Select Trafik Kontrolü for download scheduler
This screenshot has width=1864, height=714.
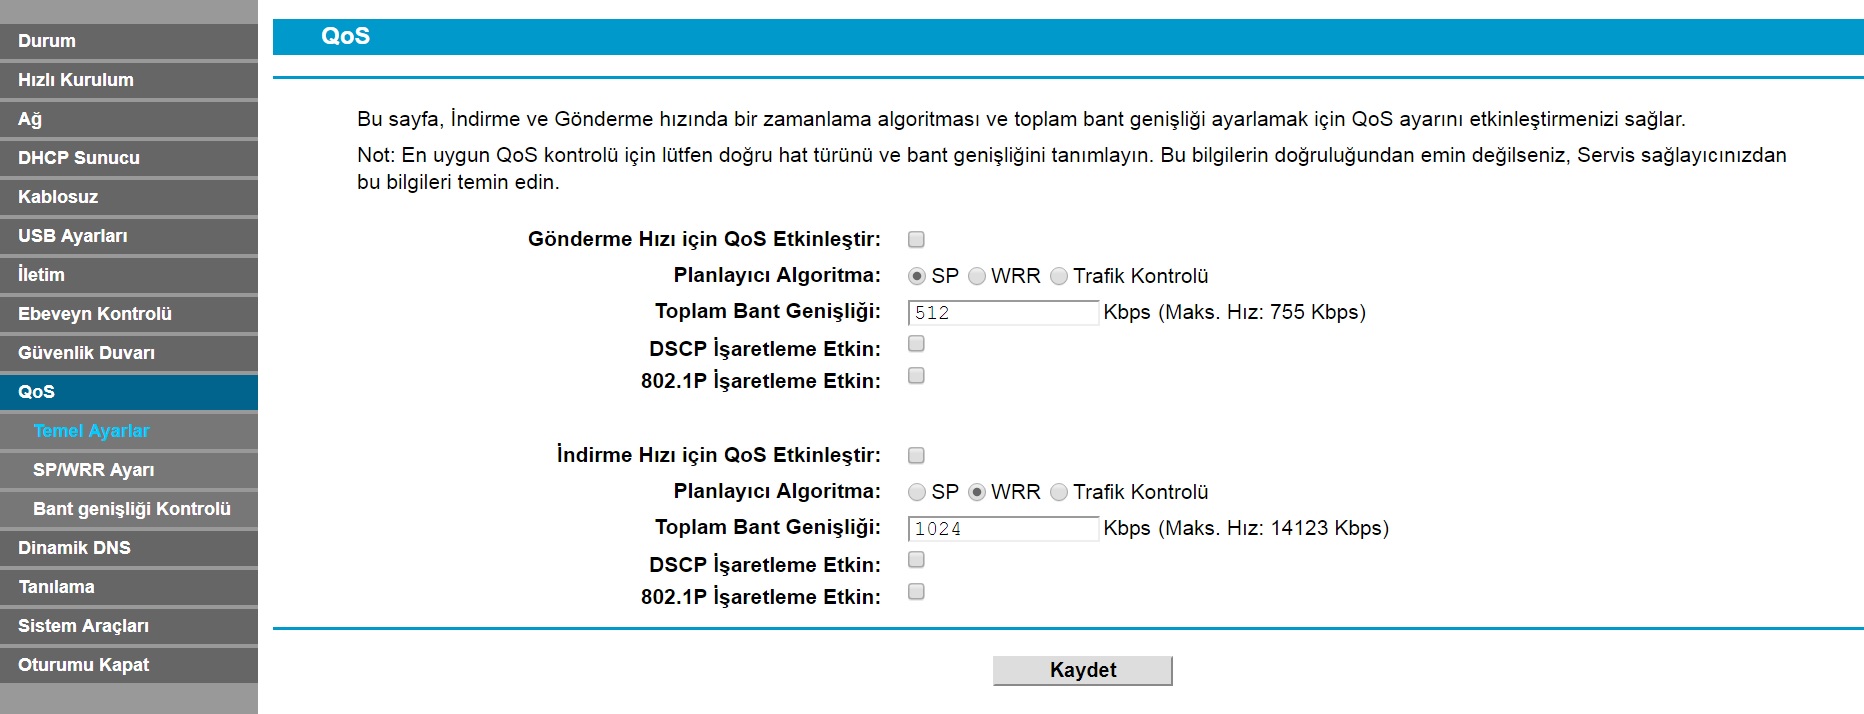pos(1059,492)
